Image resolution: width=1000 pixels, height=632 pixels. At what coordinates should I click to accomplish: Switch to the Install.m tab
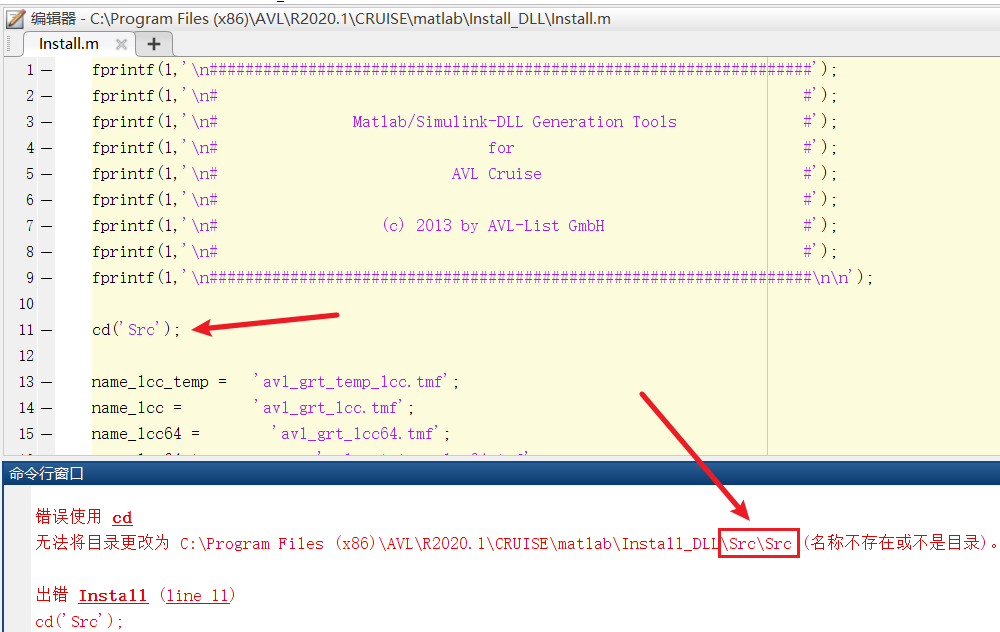pos(68,43)
